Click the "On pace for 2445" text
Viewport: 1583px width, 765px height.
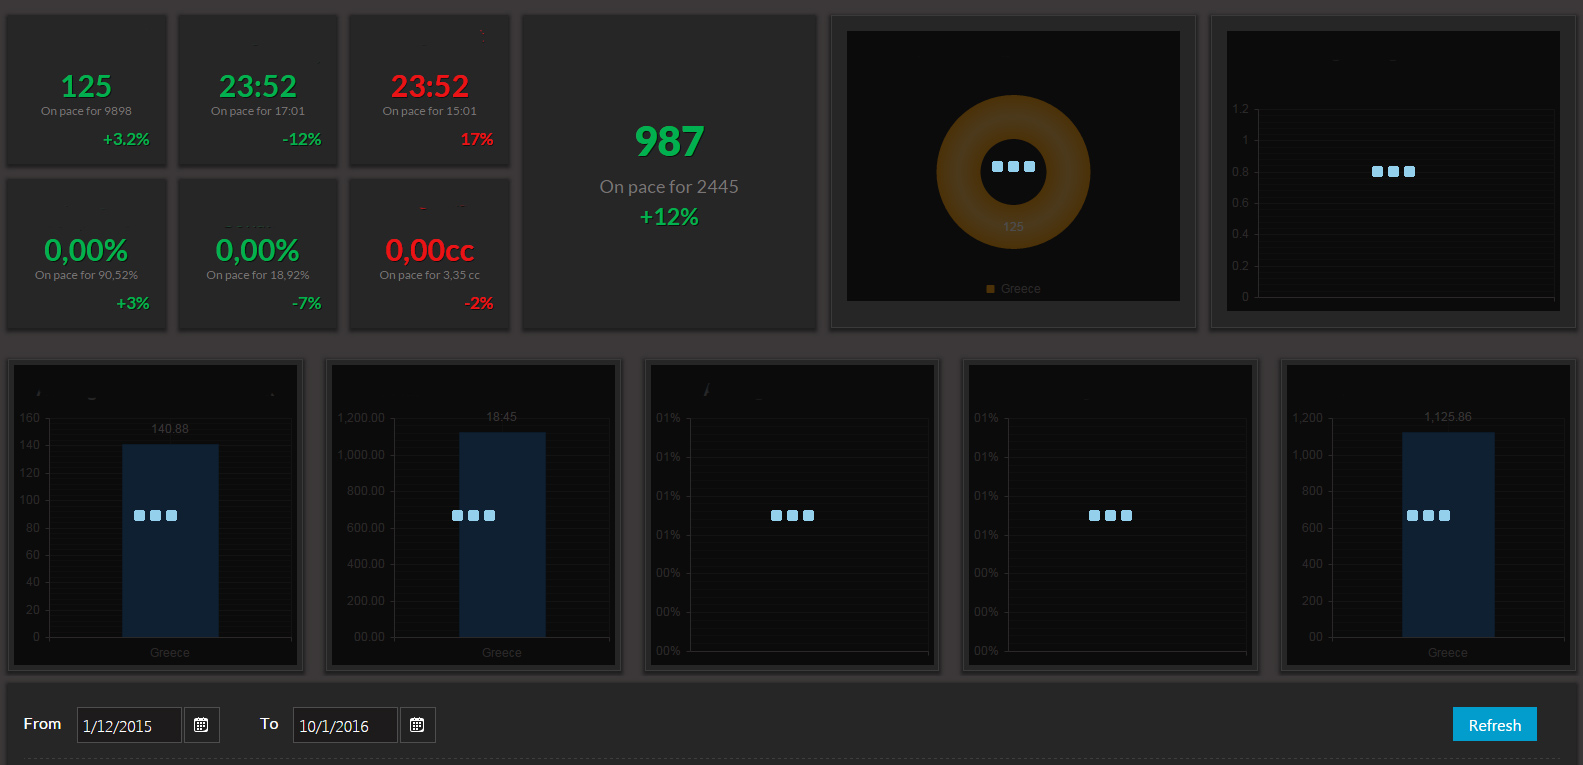point(669,187)
